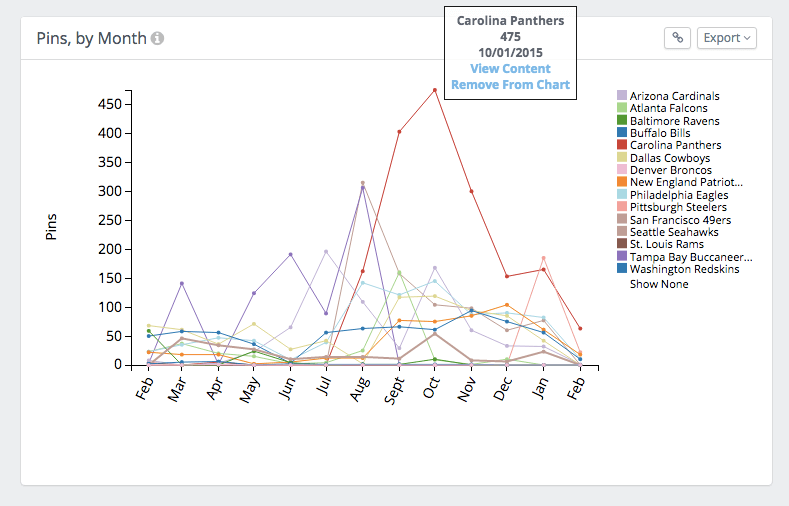This screenshot has height=506, width=789.
Task: Toggle Baltimore Ravens legend entry
Action: [x=668, y=121]
